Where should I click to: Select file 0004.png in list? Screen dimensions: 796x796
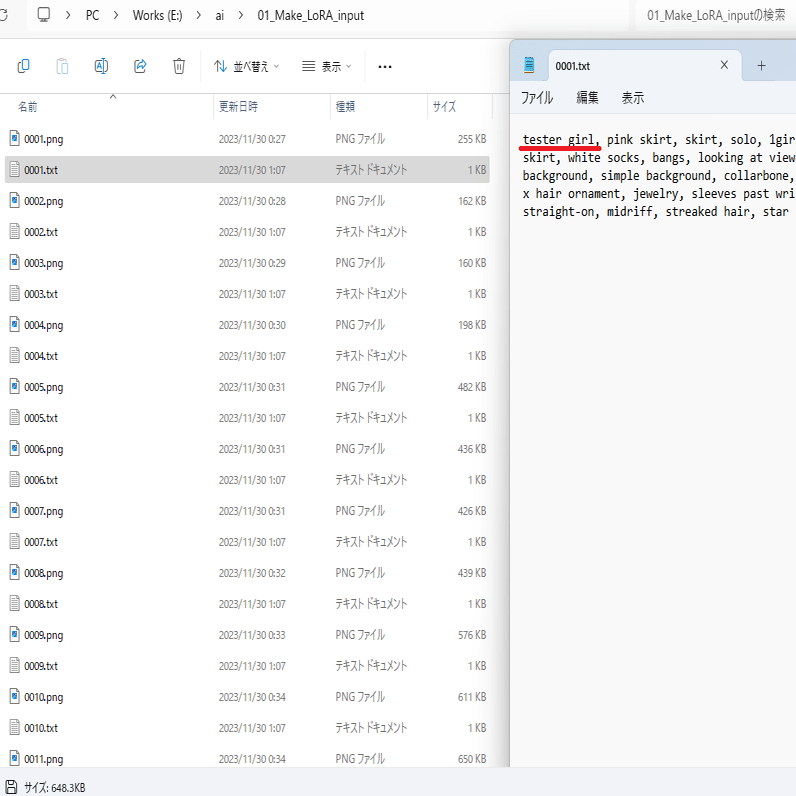coord(247,324)
